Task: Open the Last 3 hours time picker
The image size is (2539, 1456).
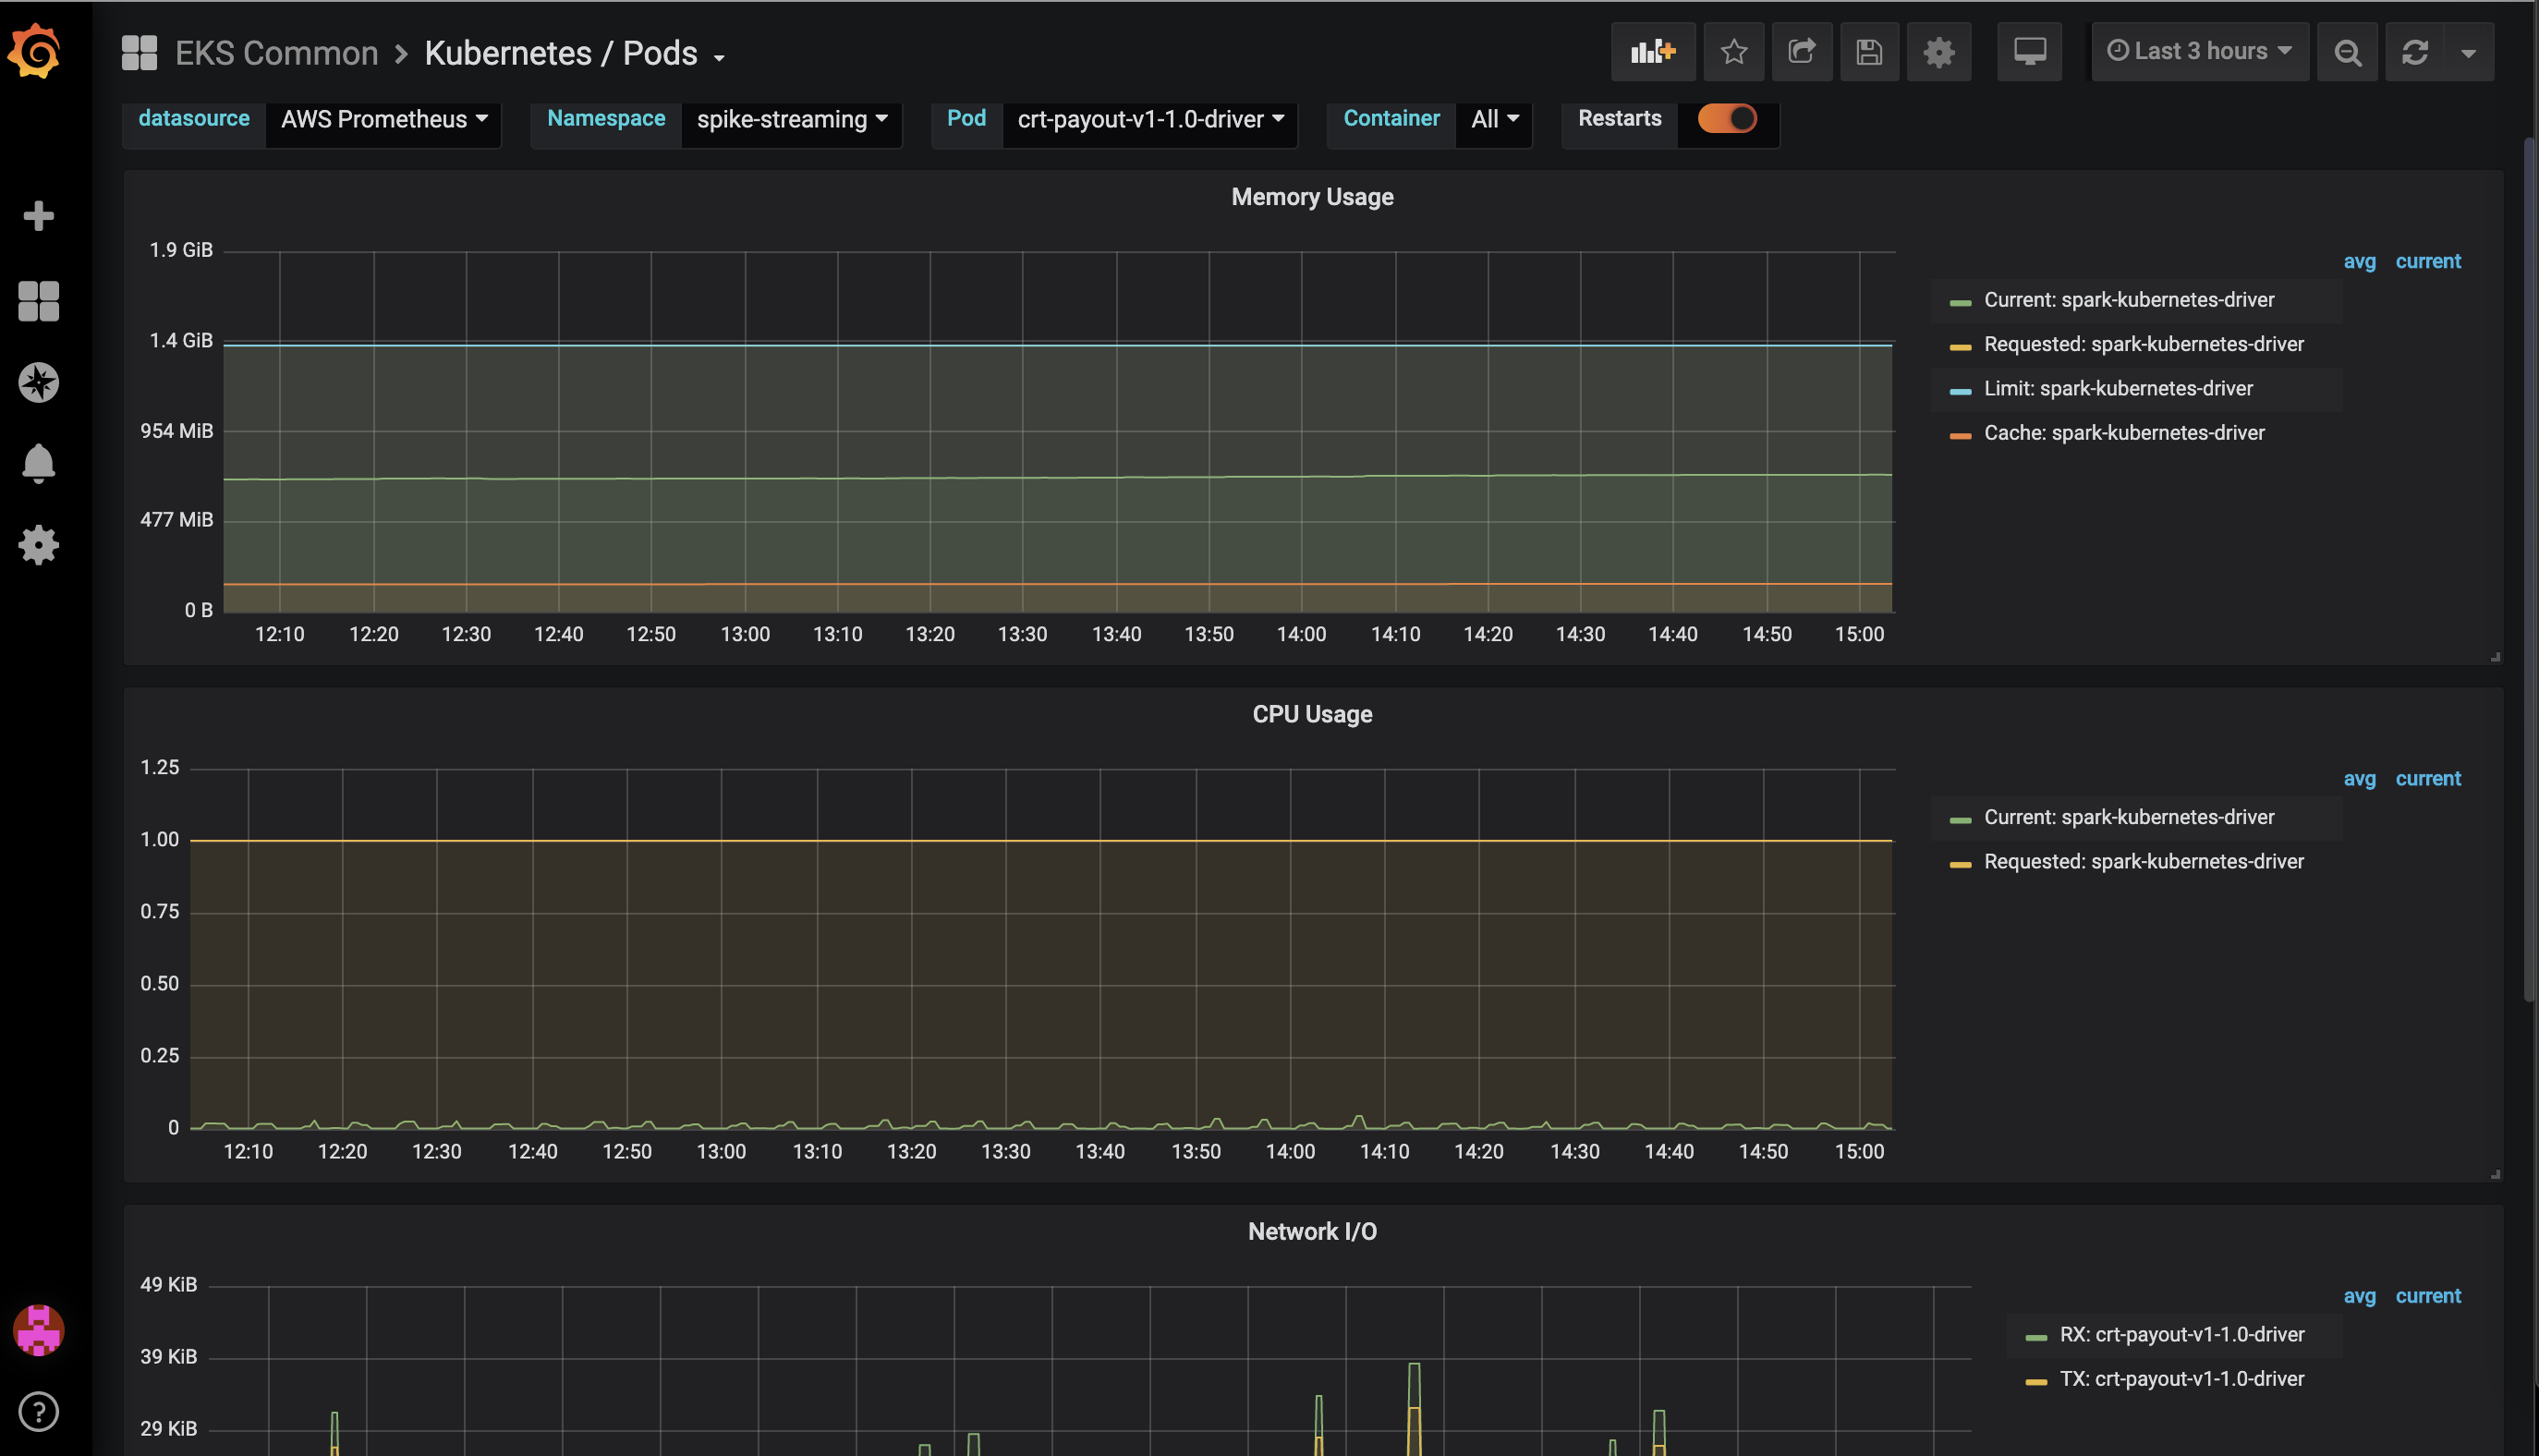Action: (2197, 51)
